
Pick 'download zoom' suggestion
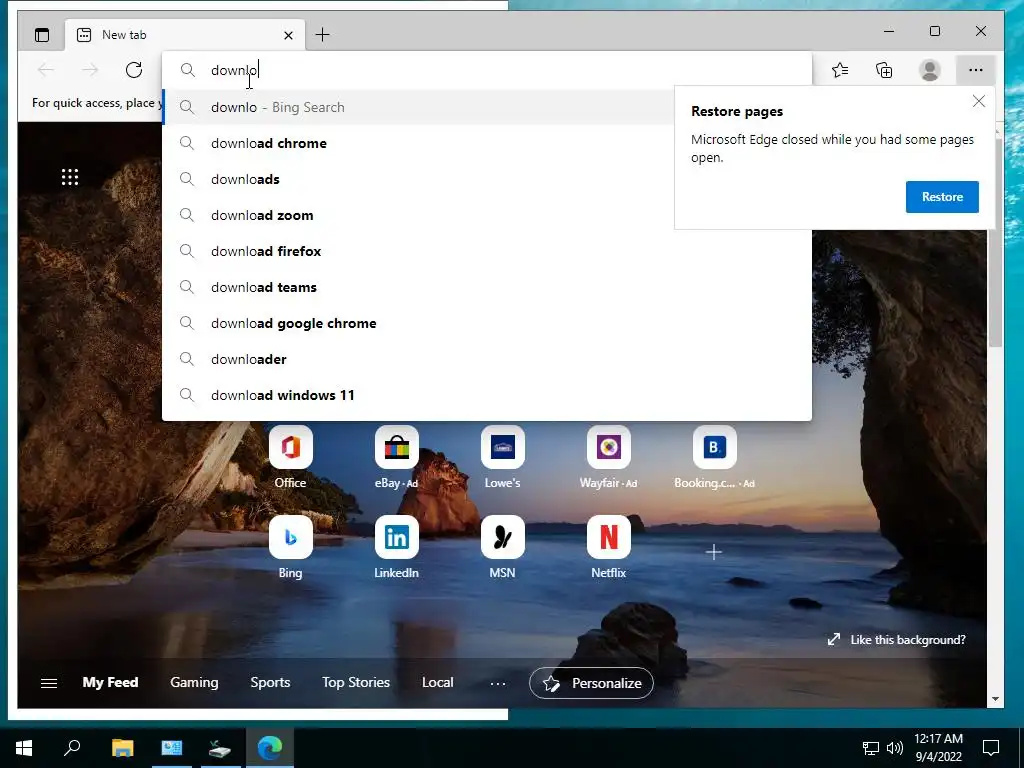418,215
